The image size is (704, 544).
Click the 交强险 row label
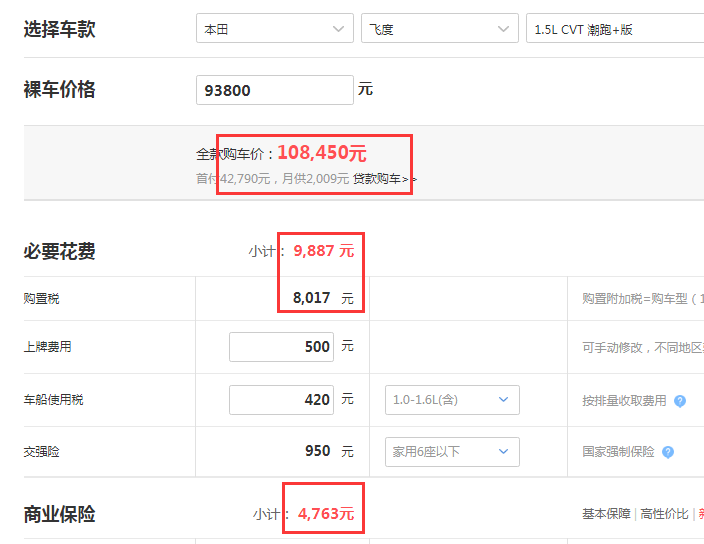[x=41, y=452]
